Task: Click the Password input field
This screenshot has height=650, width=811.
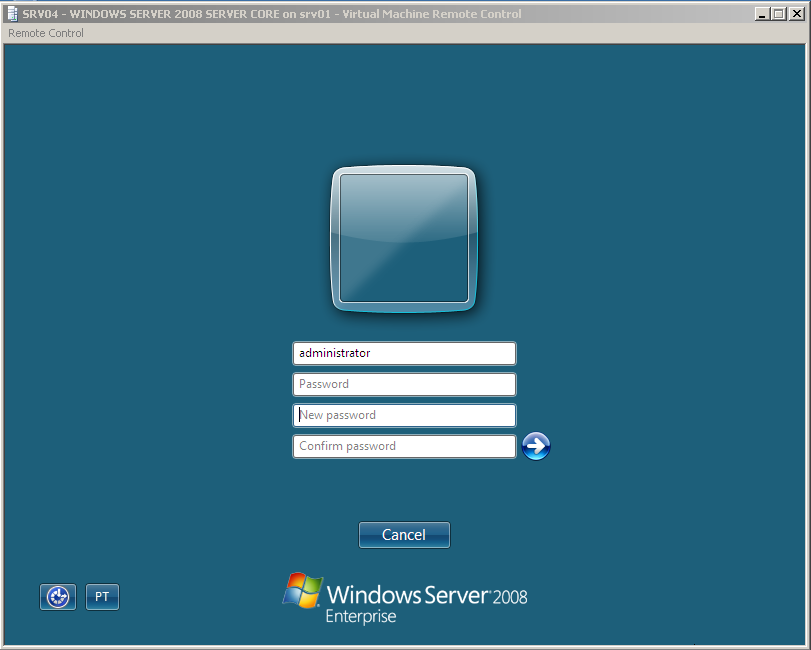Action: pos(404,384)
